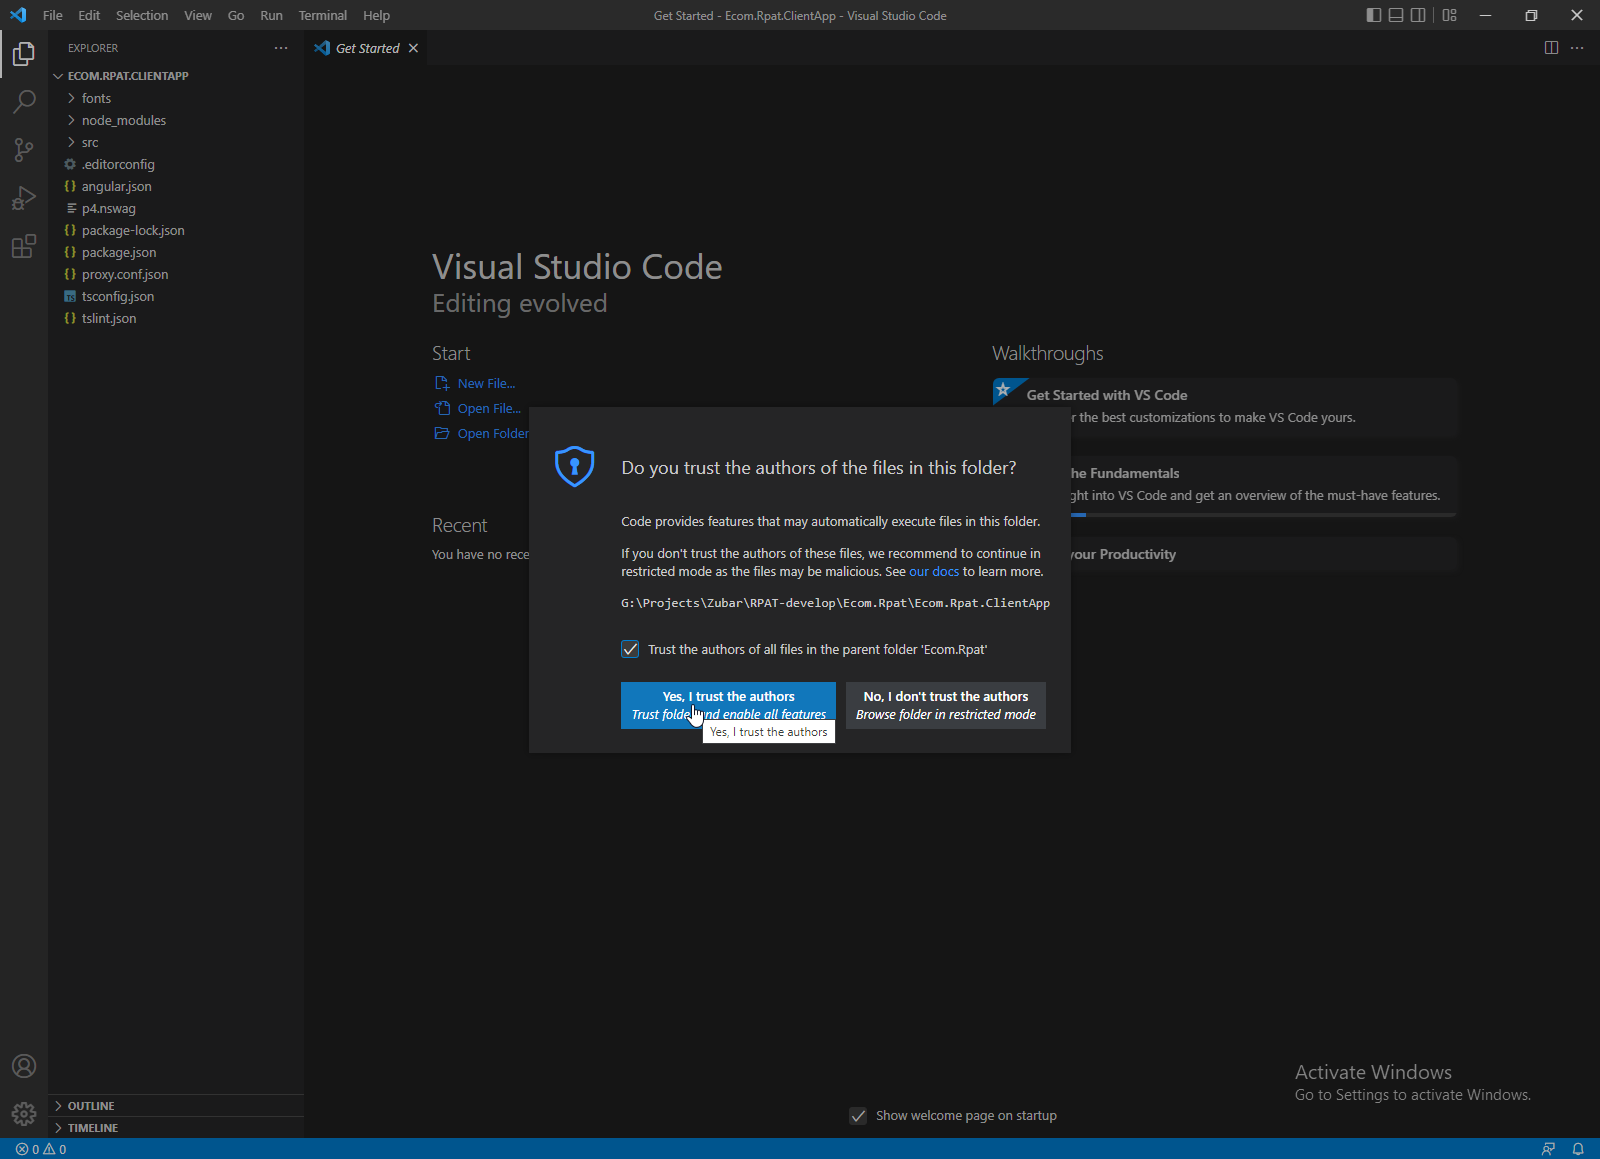Open the Source Control view icon
1600x1159 pixels.
24,149
